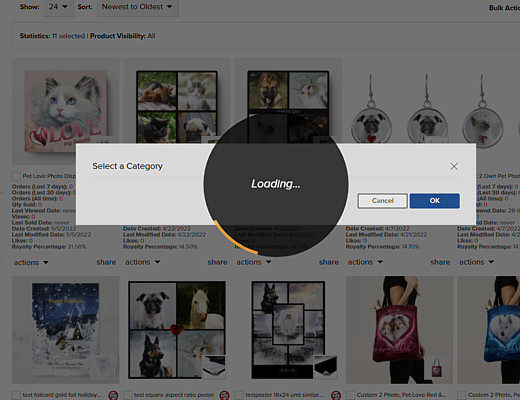Open the blue tote bag thumbnail
This screenshot has width=520, height=400.
(x=489, y=330)
